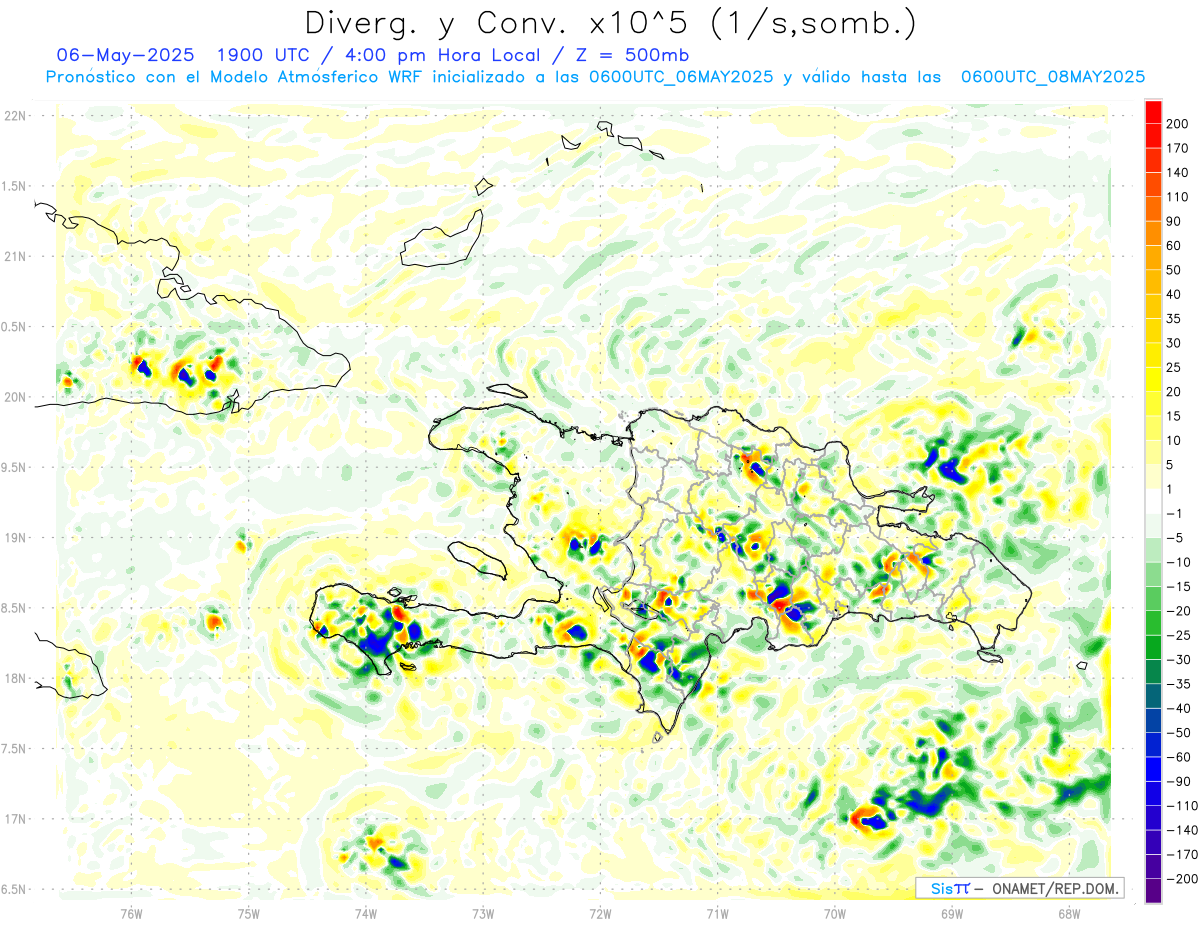The width and height of the screenshot is (1200, 927).
Task: Click the color scale value -90
Action: click(x=1179, y=782)
